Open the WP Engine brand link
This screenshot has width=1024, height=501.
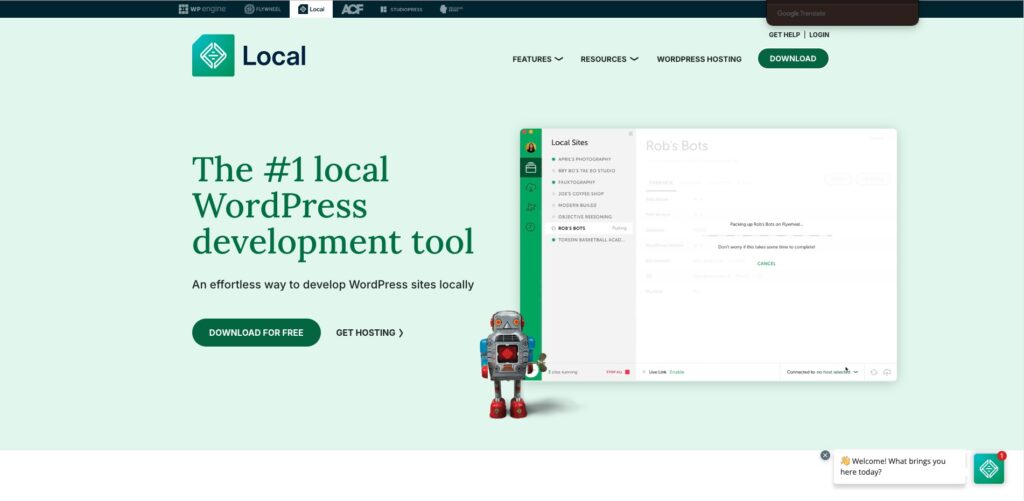click(202, 9)
